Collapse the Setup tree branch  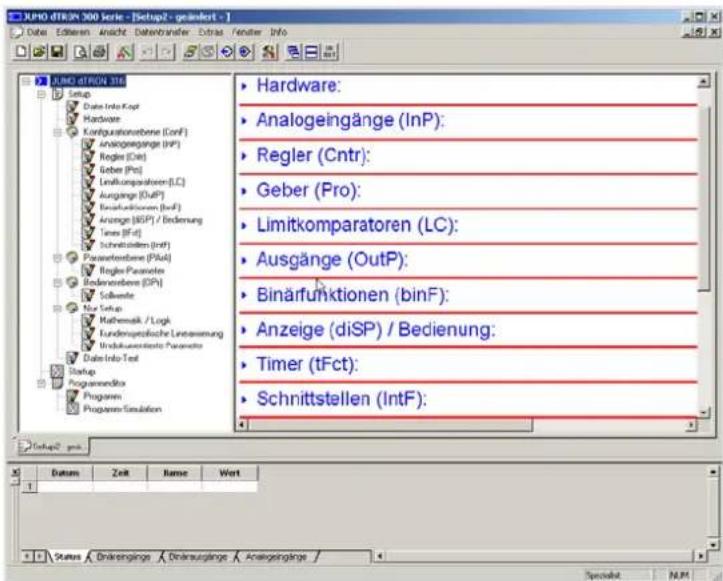tap(41, 94)
